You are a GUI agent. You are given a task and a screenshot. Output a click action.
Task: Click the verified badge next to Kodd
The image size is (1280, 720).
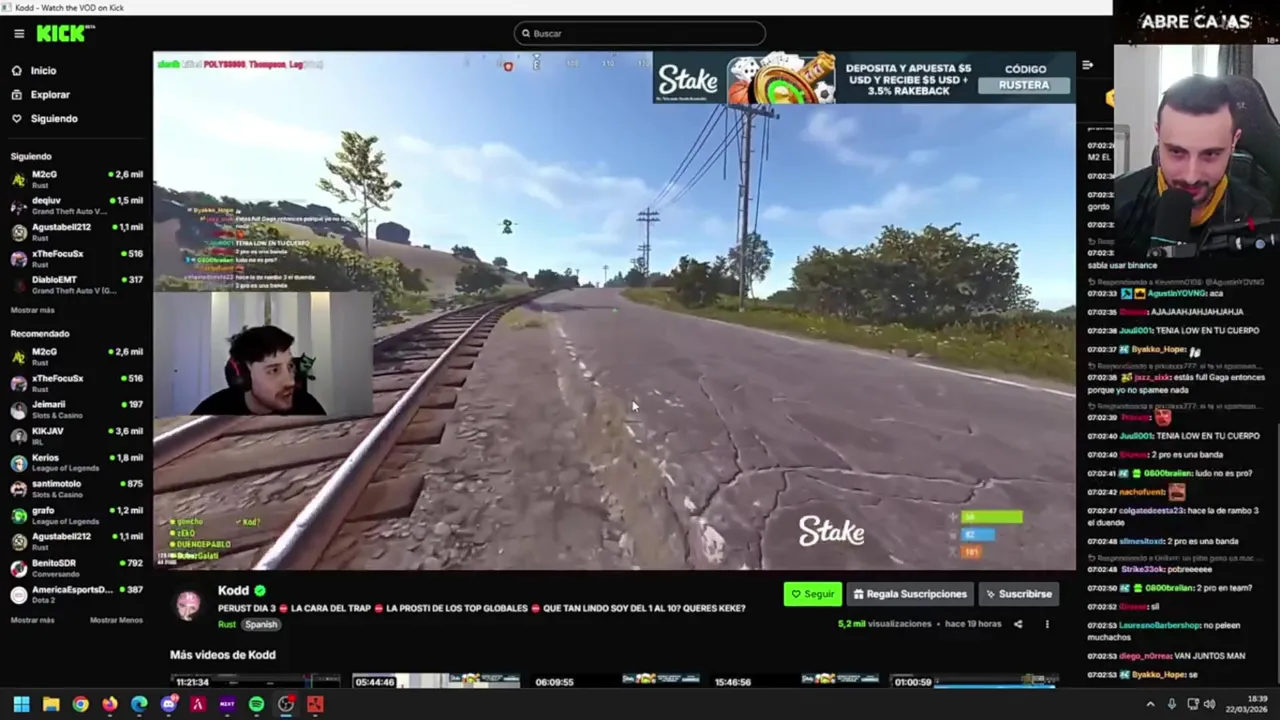coord(260,590)
